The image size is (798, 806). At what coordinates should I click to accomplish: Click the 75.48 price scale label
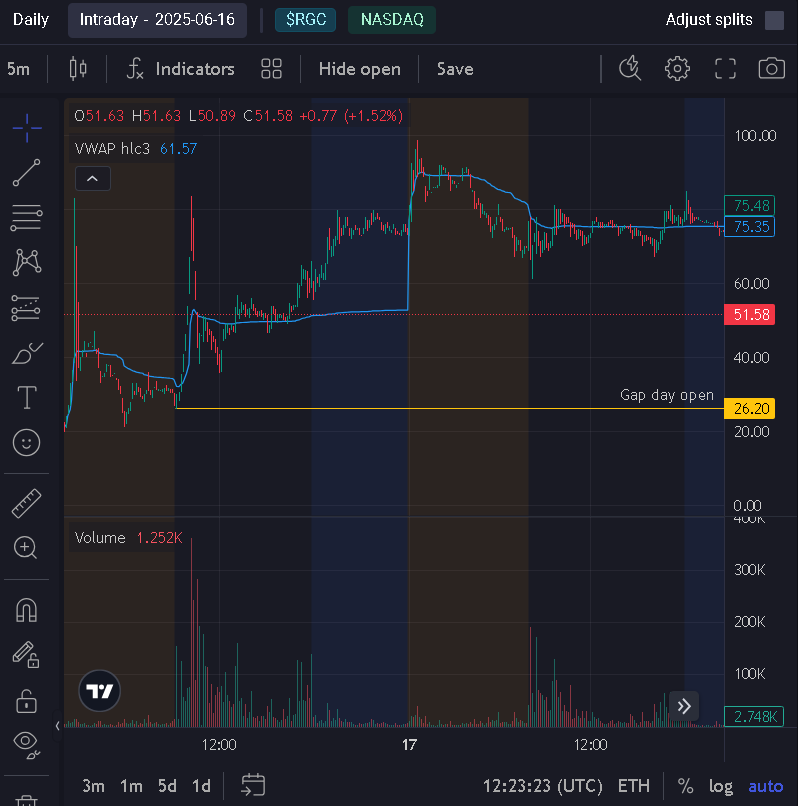[749, 206]
